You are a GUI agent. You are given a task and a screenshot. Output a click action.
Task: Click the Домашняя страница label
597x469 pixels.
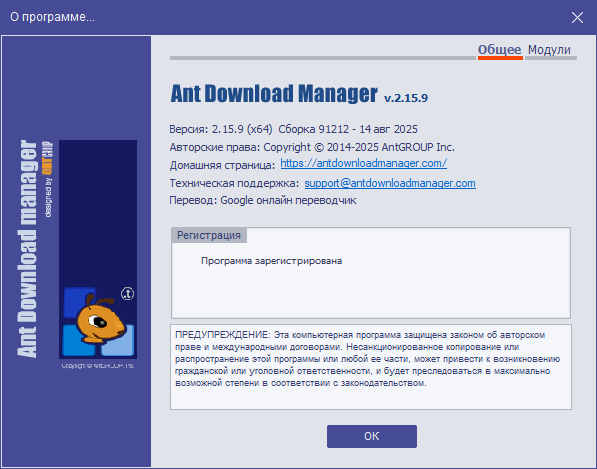222,166
